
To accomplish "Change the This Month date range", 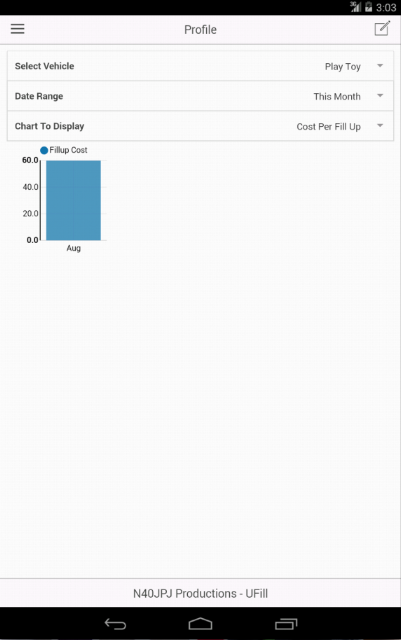I will click(x=337, y=97).
